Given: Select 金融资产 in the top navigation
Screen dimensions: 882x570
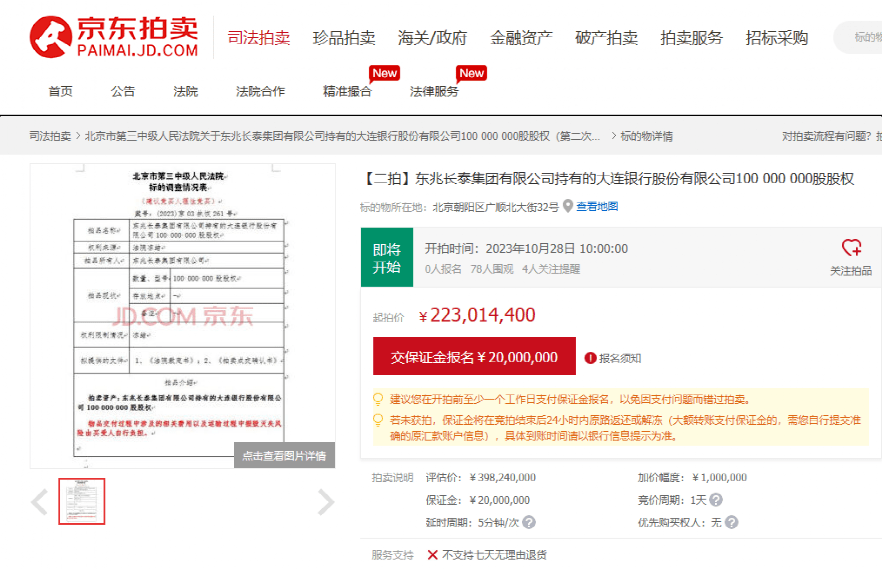Looking at the screenshot, I should (521, 38).
